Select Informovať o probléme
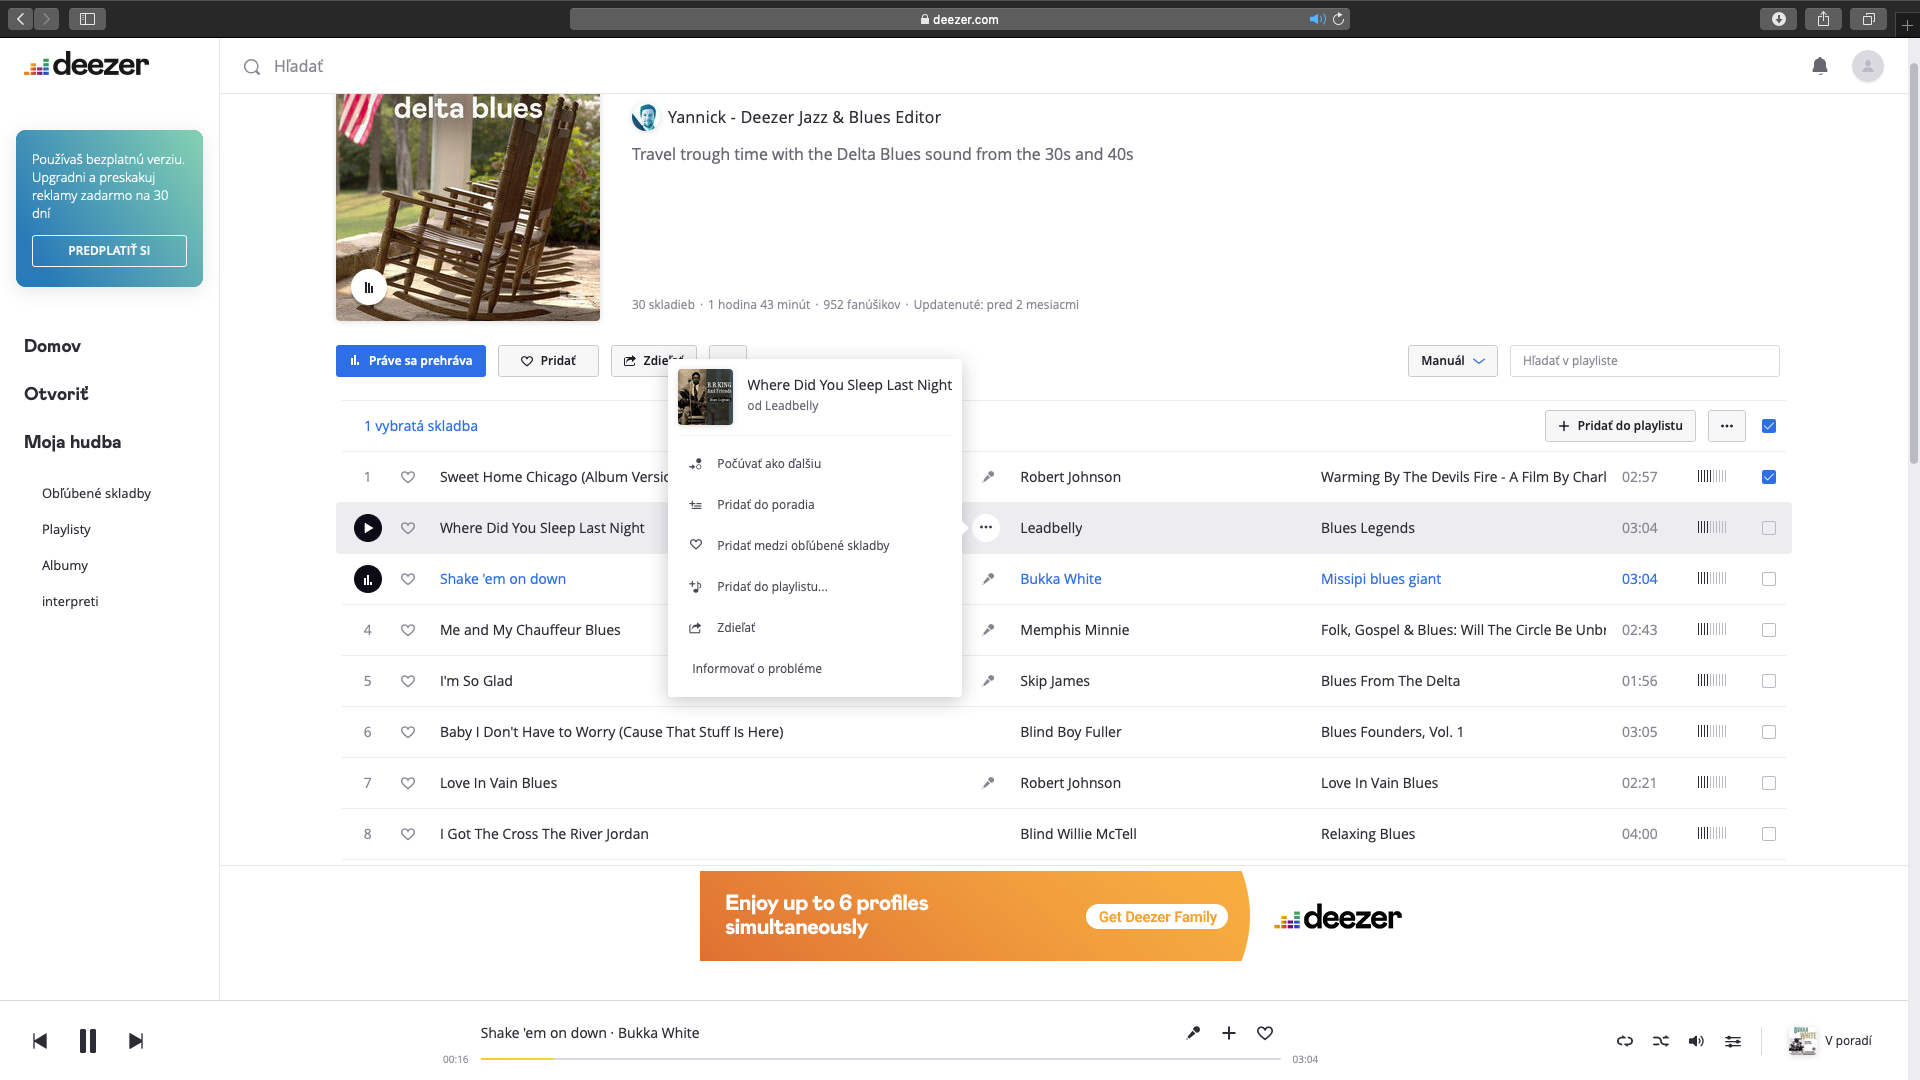The height and width of the screenshot is (1080, 1920). (814, 669)
